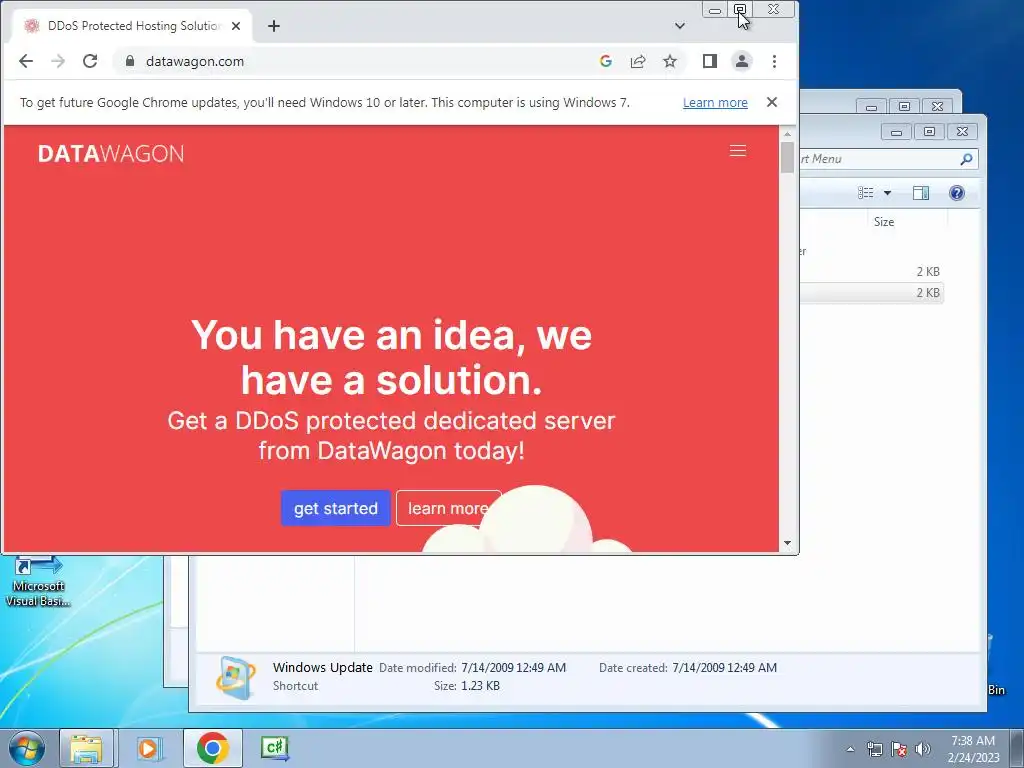Minimize the front Explorer window
The image size is (1024, 768).
point(897,131)
